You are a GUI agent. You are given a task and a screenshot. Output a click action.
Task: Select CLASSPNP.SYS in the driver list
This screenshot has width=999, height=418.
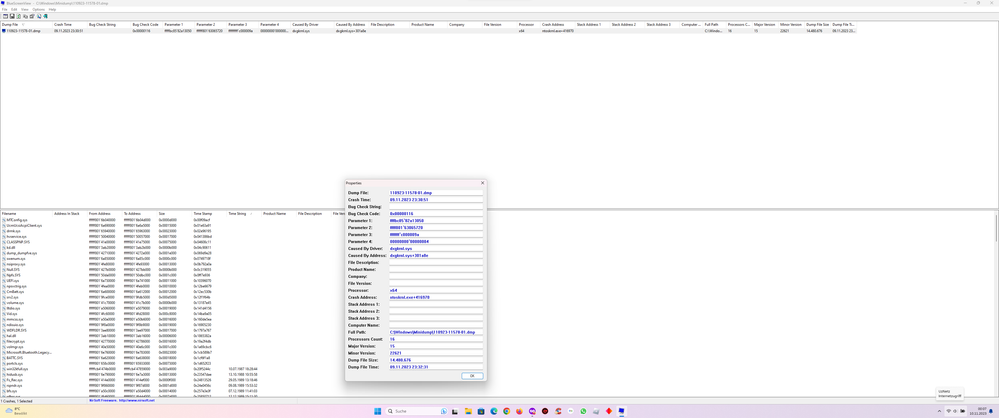(x=17, y=242)
